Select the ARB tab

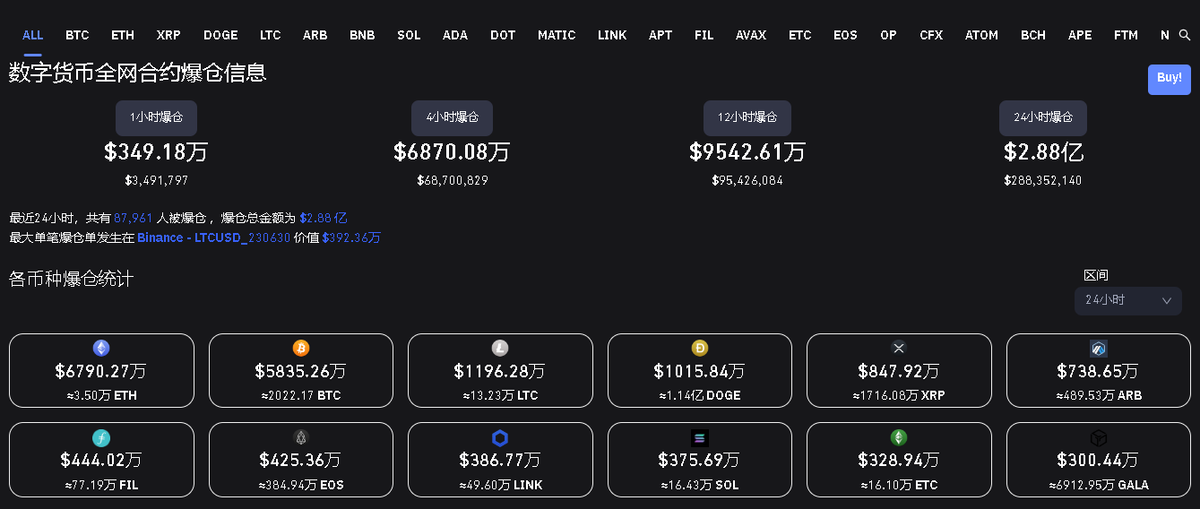315,35
